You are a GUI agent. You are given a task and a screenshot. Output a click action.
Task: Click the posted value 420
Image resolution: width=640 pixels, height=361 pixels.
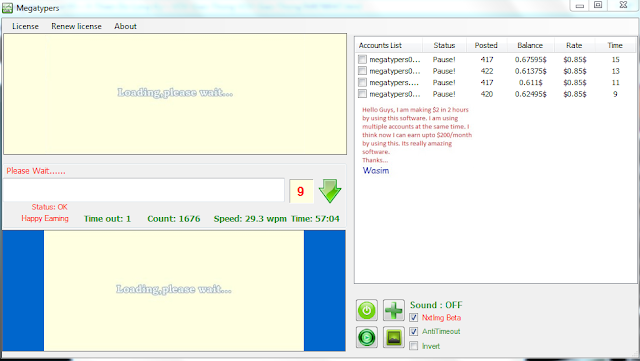tap(487, 94)
